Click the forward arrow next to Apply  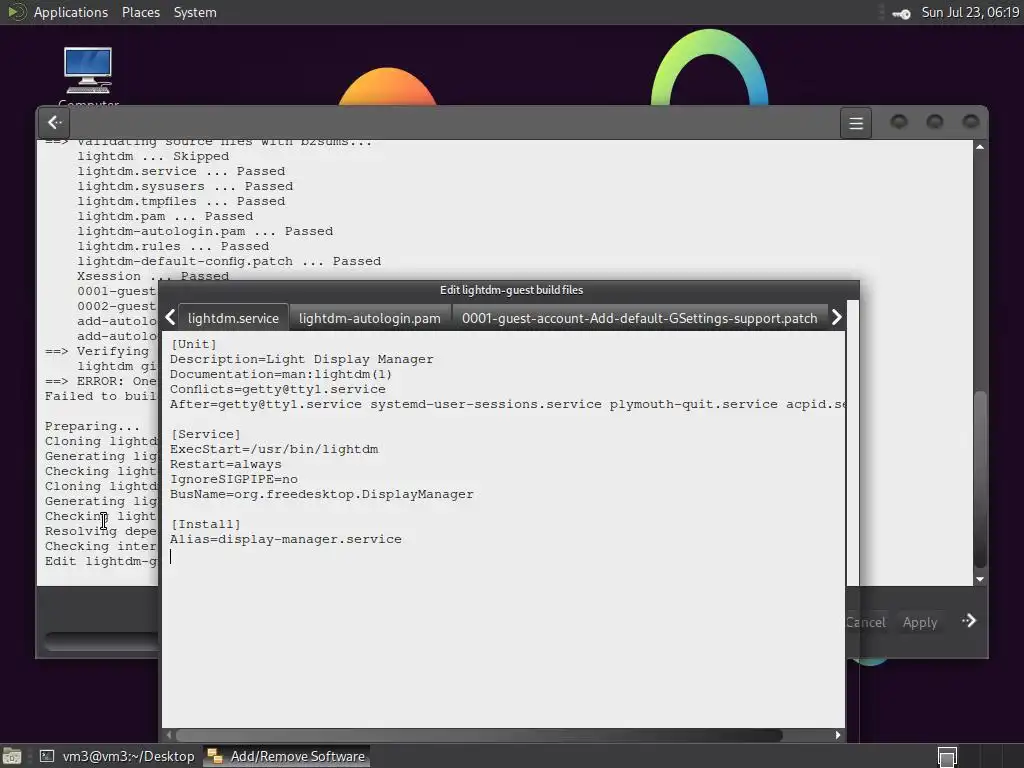pos(969,620)
